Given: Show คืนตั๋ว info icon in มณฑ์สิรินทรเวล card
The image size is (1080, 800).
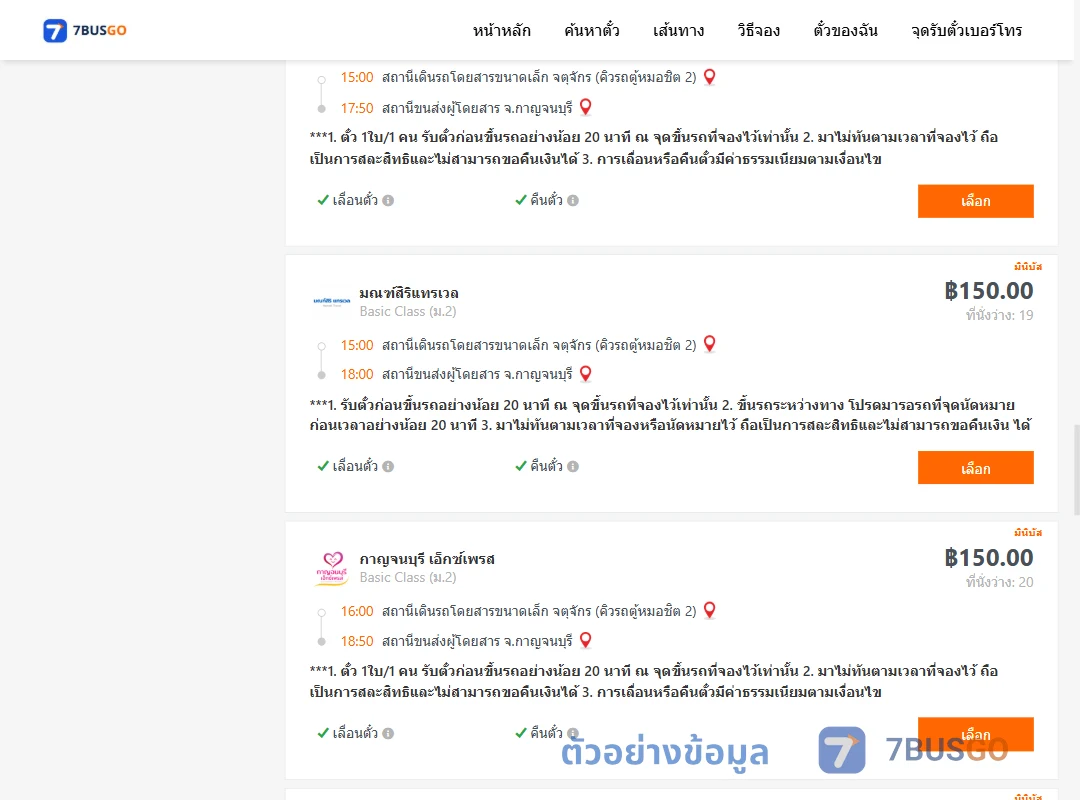Looking at the screenshot, I should [573, 466].
